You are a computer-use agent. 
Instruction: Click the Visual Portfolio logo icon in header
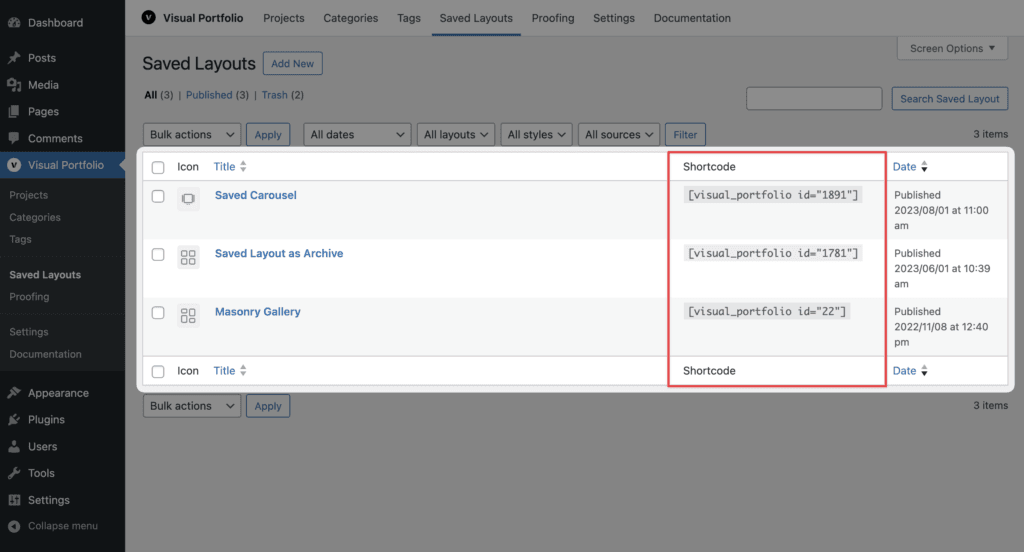click(149, 18)
